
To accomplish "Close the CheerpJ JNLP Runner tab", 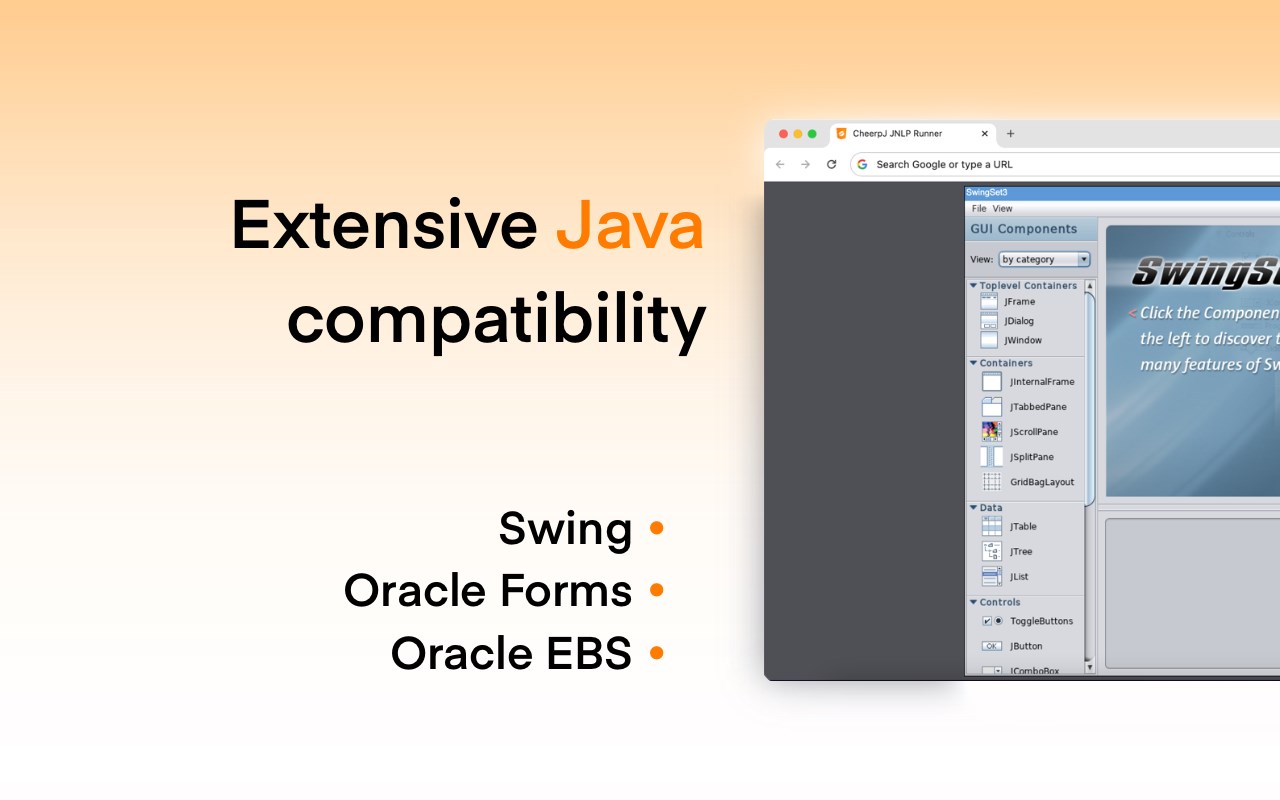I will [984, 134].
